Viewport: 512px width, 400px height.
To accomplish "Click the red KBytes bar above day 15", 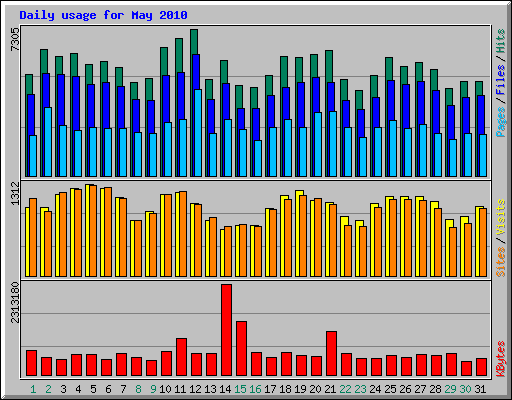I will coord(242,349).
